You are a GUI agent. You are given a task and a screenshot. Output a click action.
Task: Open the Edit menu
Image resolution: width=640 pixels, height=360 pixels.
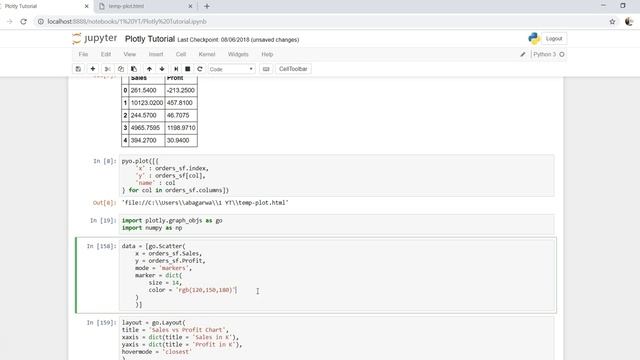click(x=106, y=54)
